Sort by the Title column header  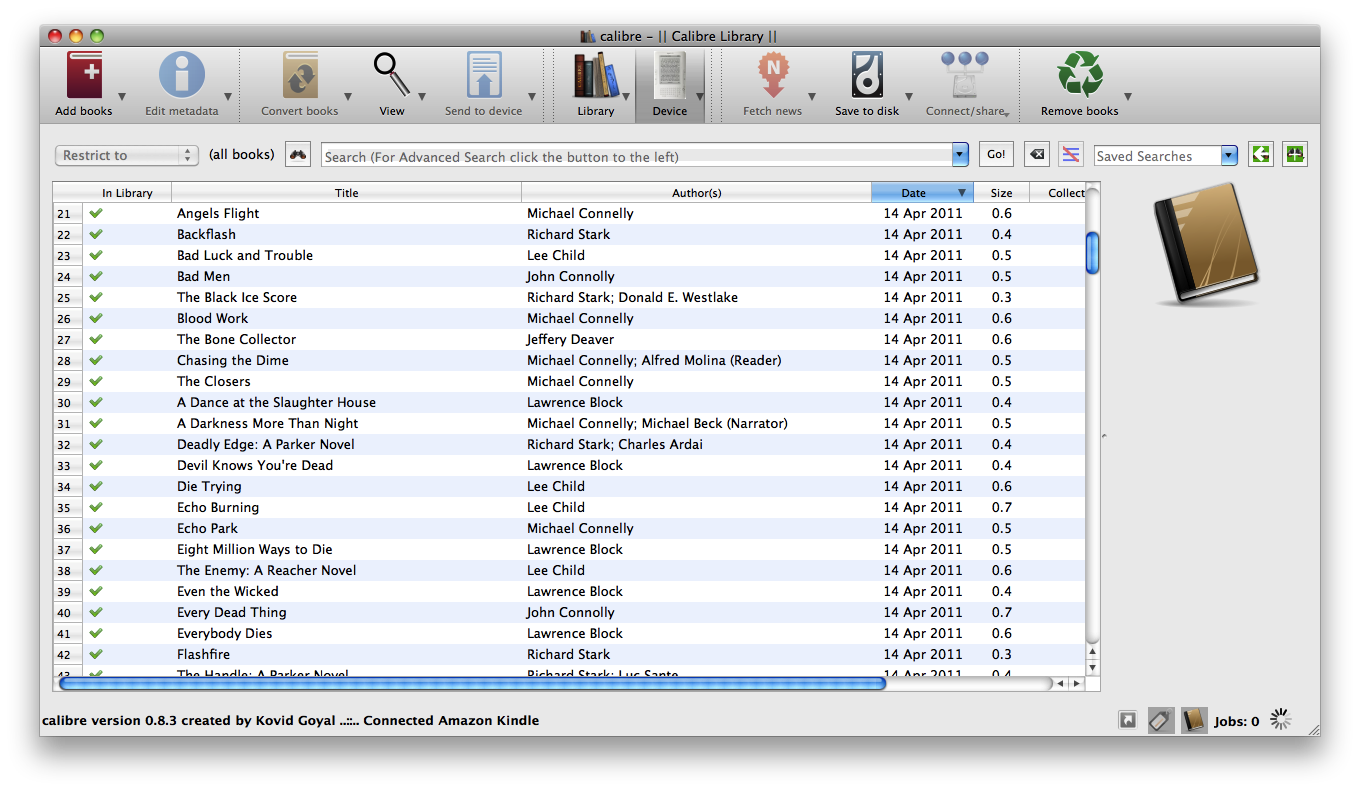click(346, 193)
